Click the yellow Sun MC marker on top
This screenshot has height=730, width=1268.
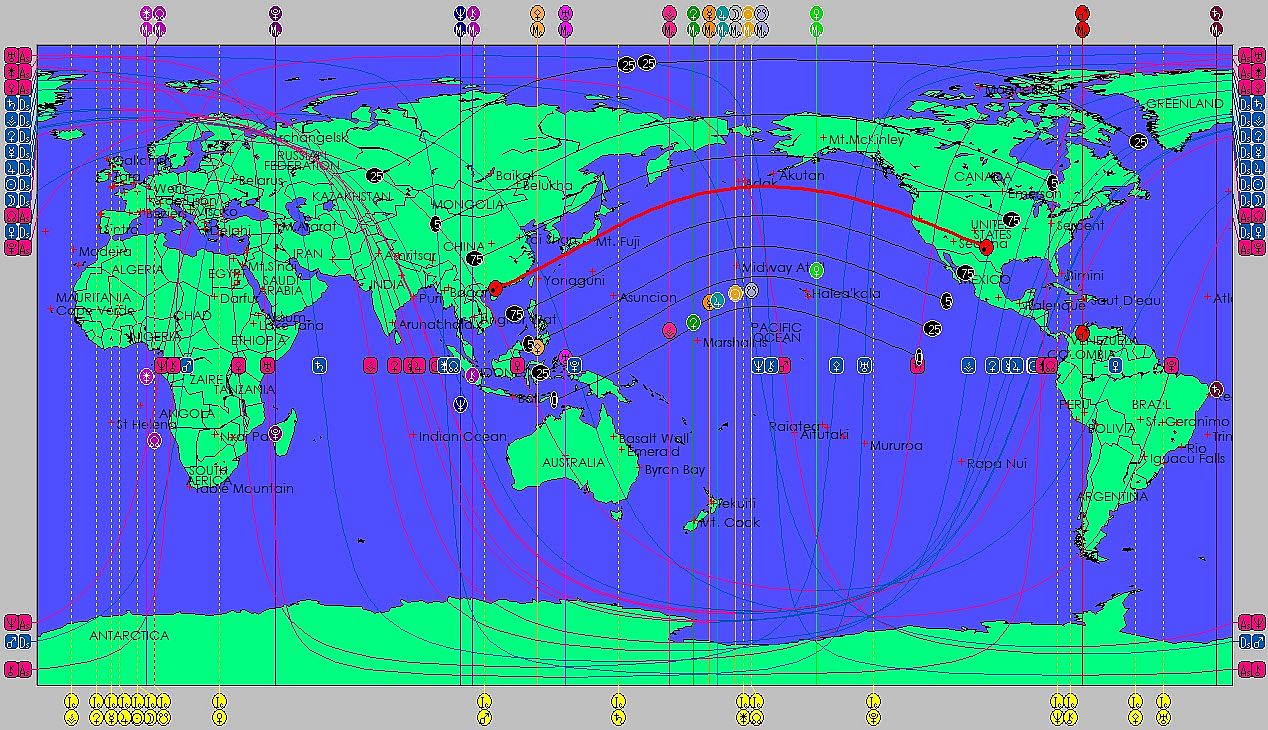click(x=749, y=21)
